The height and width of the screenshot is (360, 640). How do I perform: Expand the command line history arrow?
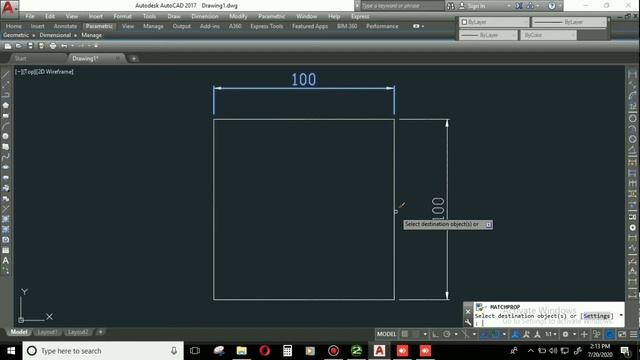point(621,315)
